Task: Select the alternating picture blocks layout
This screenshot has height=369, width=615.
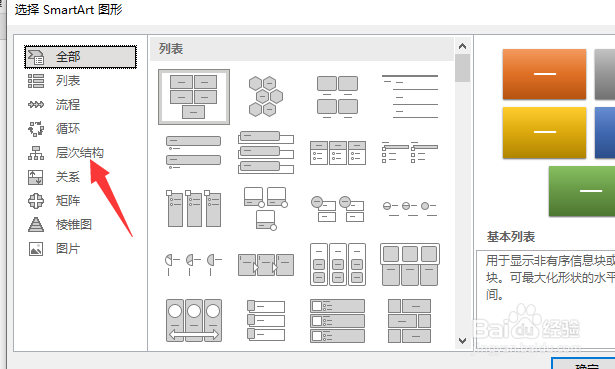Action: pyautogui.click(x=409, y=321)
